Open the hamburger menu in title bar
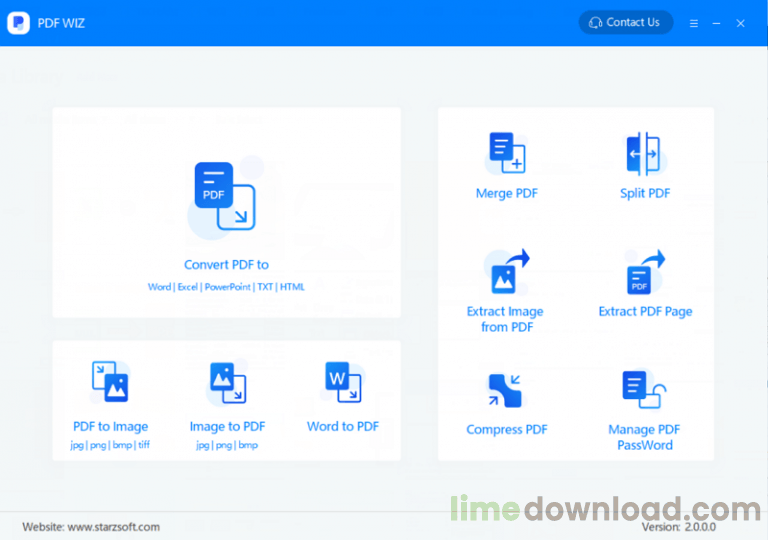 tap(694, 23)
